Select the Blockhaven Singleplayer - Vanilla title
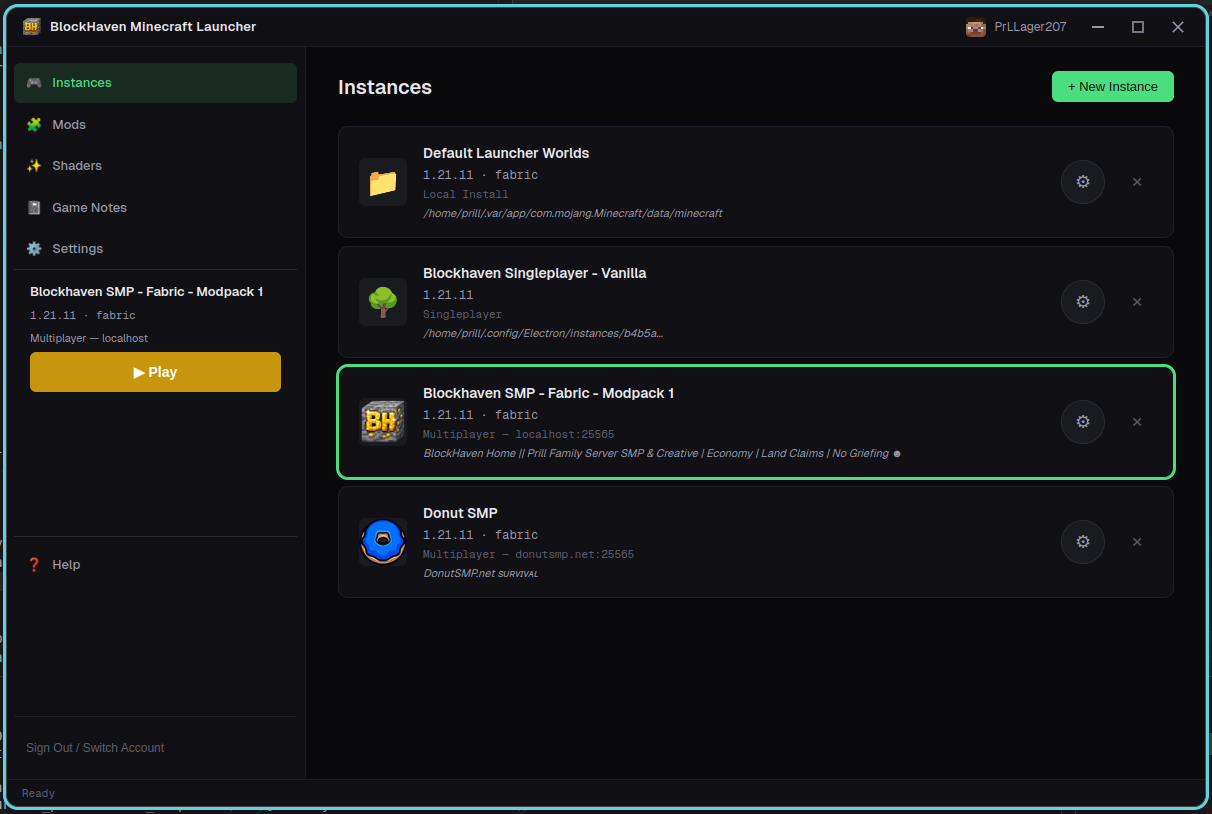 pos(535,273)
